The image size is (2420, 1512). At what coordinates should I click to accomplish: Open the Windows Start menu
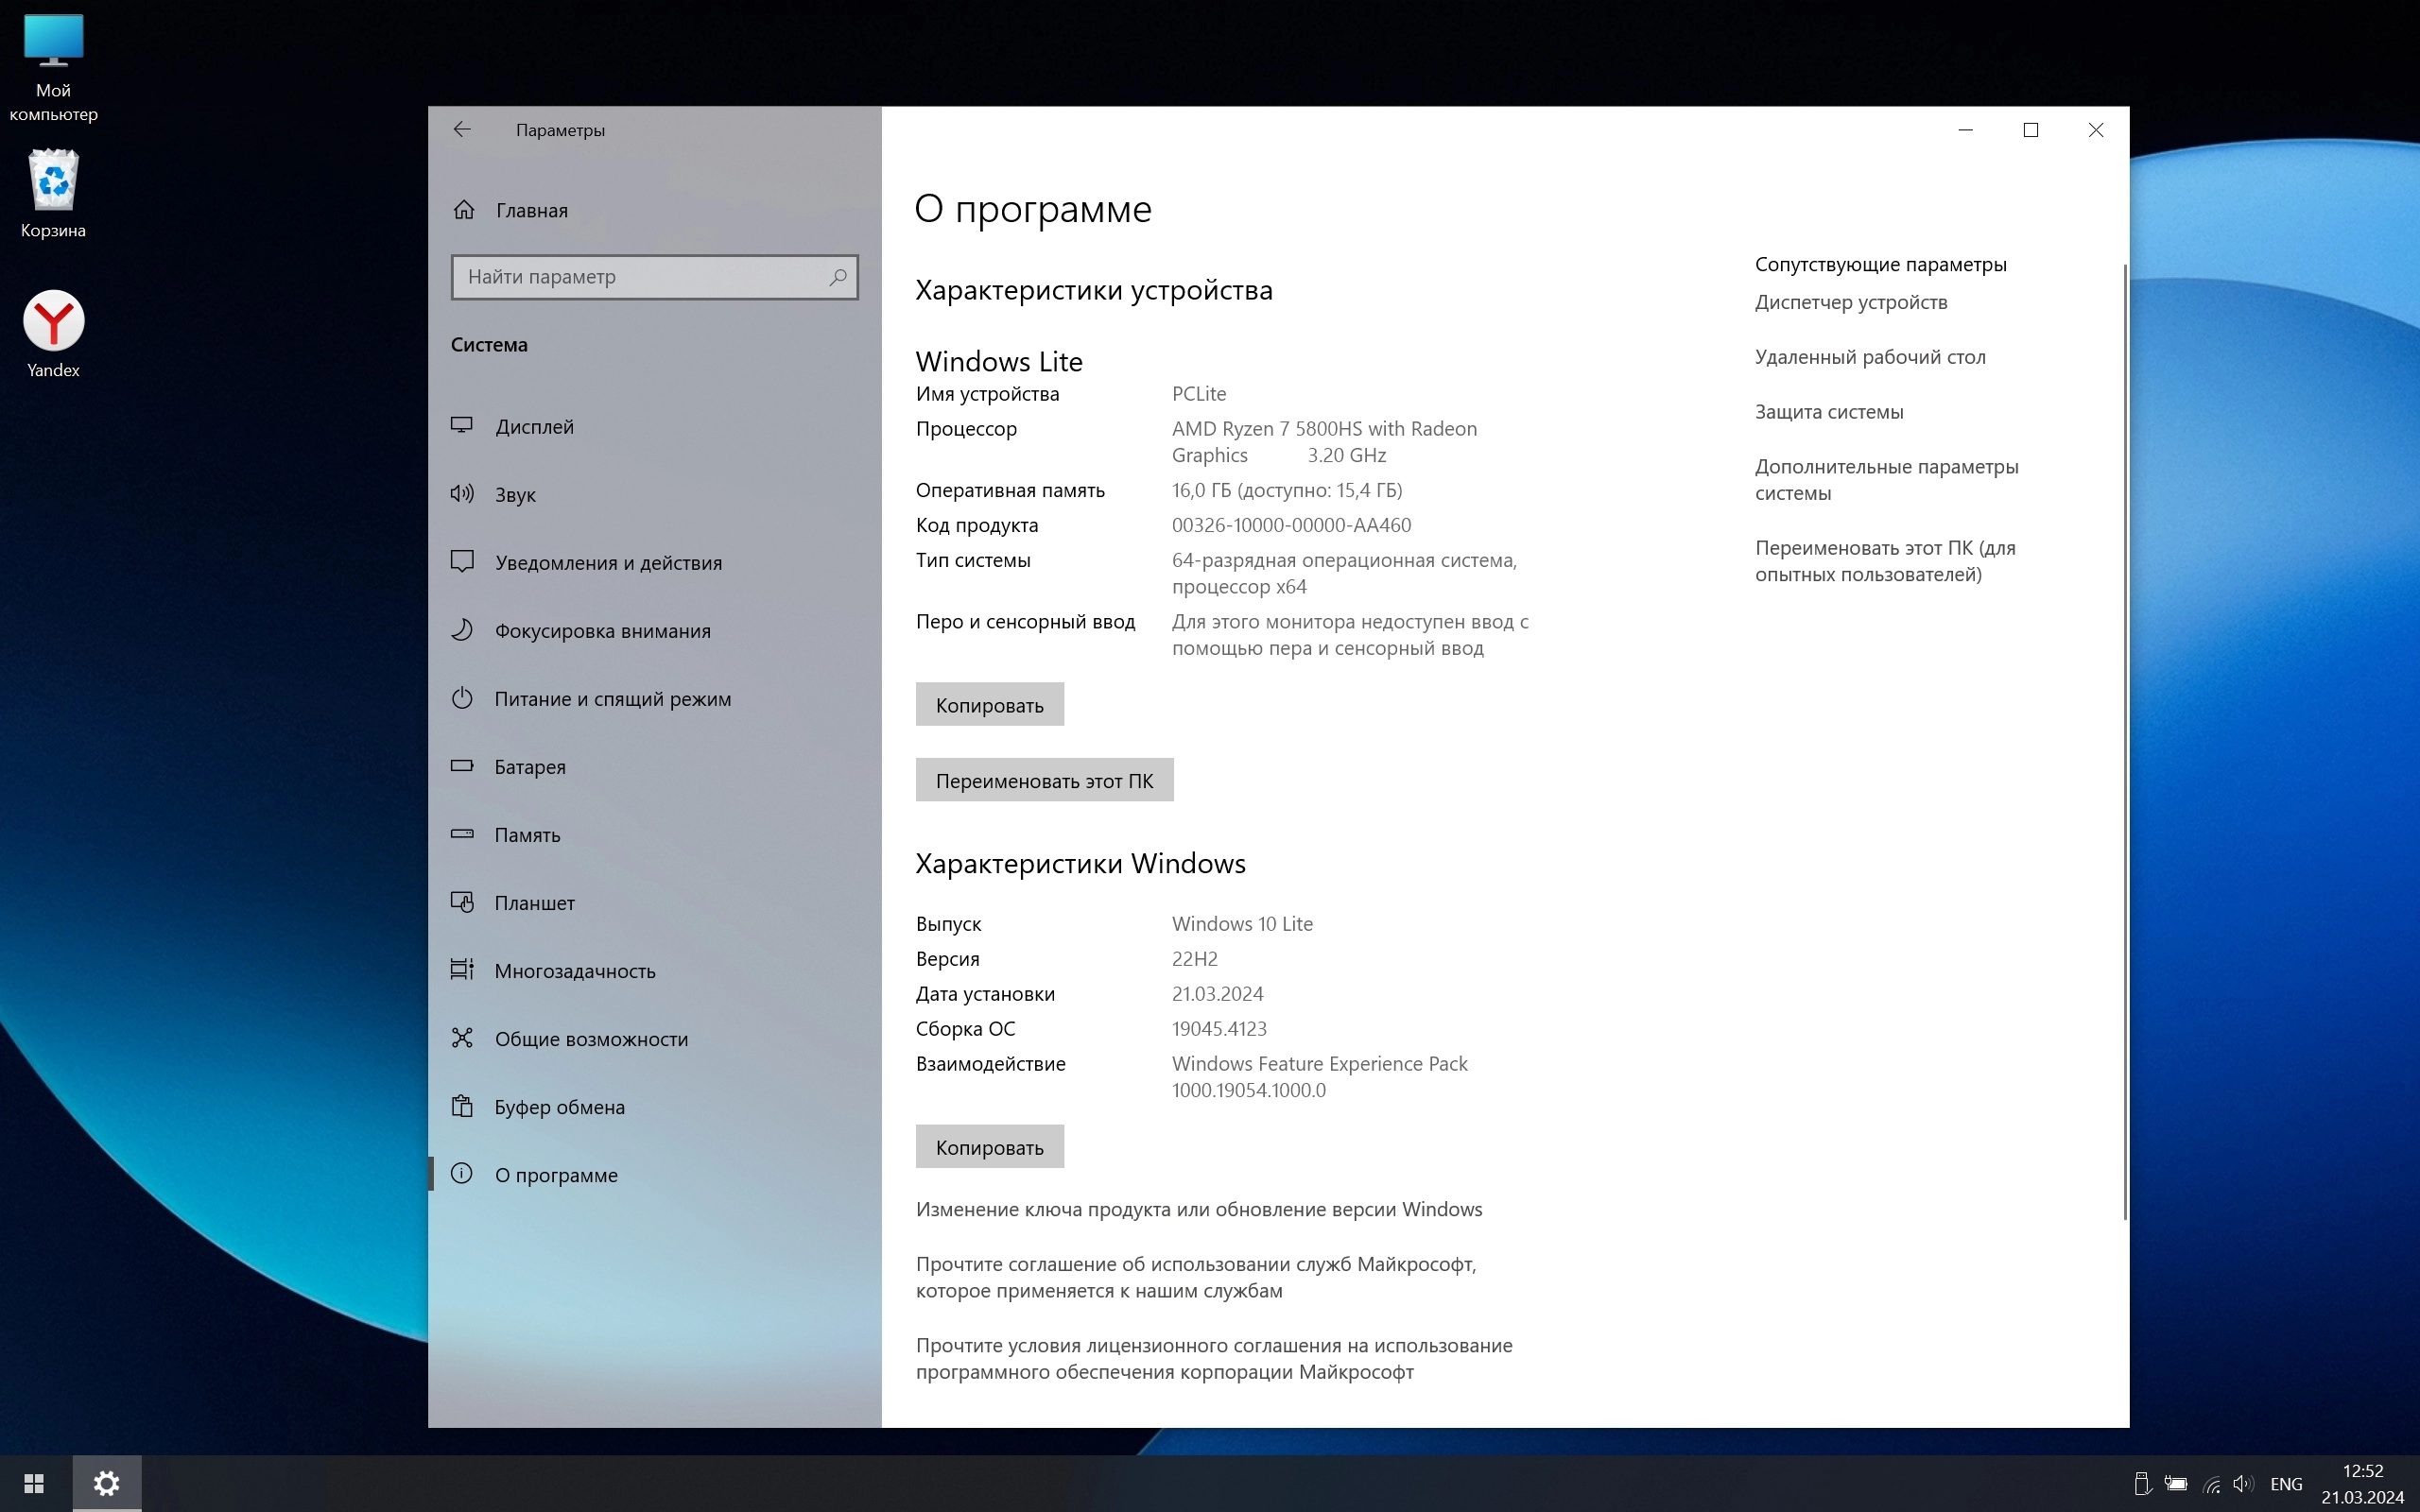tap(33, 1483)
